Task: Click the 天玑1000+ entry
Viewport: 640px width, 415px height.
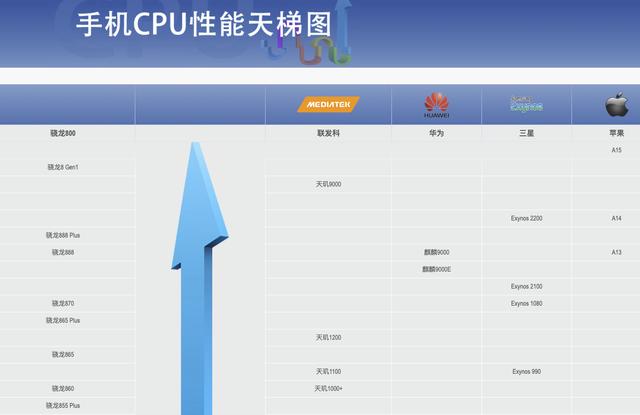Action: [x=328, y=388]
